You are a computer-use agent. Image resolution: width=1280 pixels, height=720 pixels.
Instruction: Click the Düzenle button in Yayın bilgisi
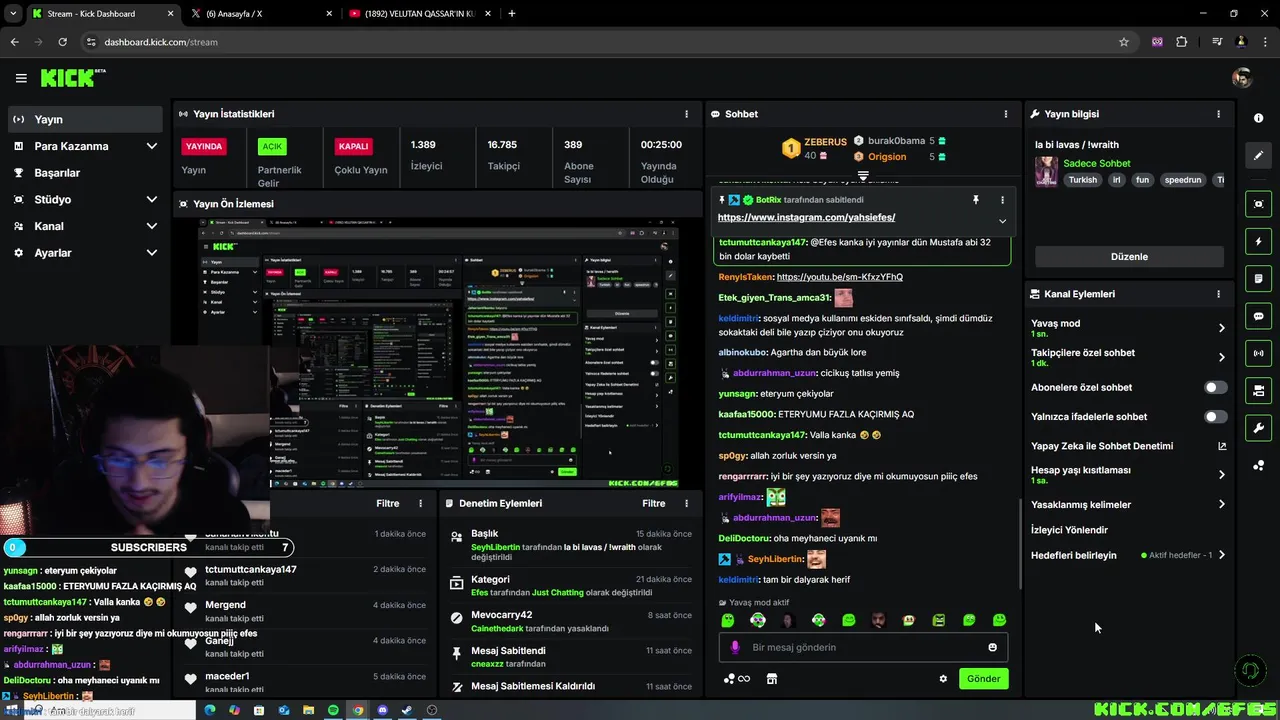(1129, 256)
